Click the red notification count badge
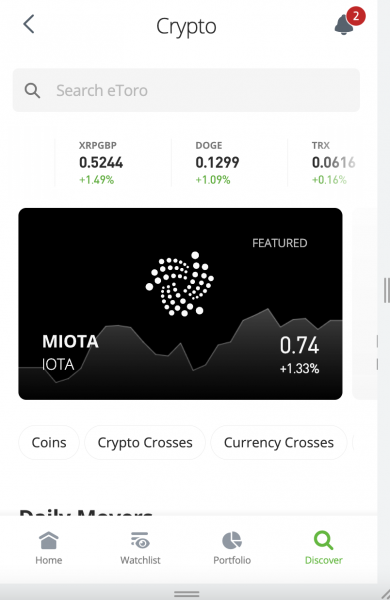This screenshot has height=600, width=390. coord(356,16)
